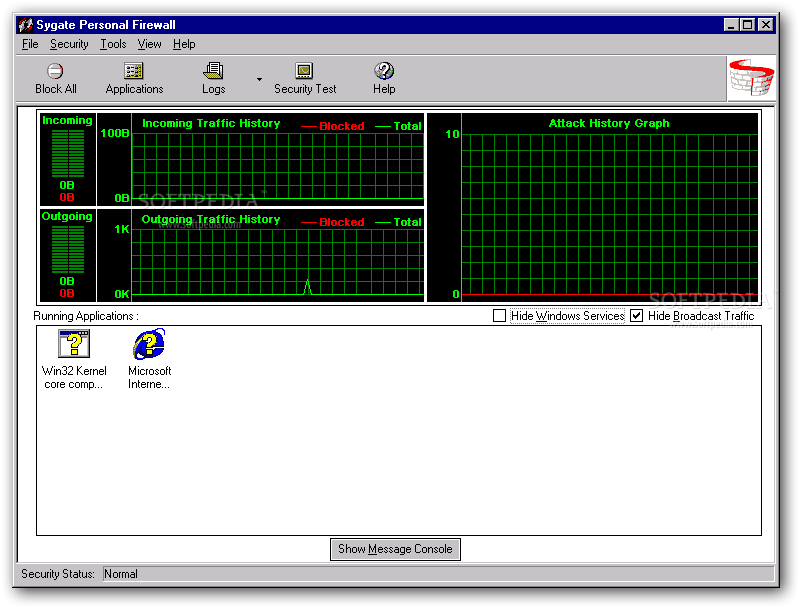
Task: Close the Sygate Personal Firewall window
Action: [766, 24]
